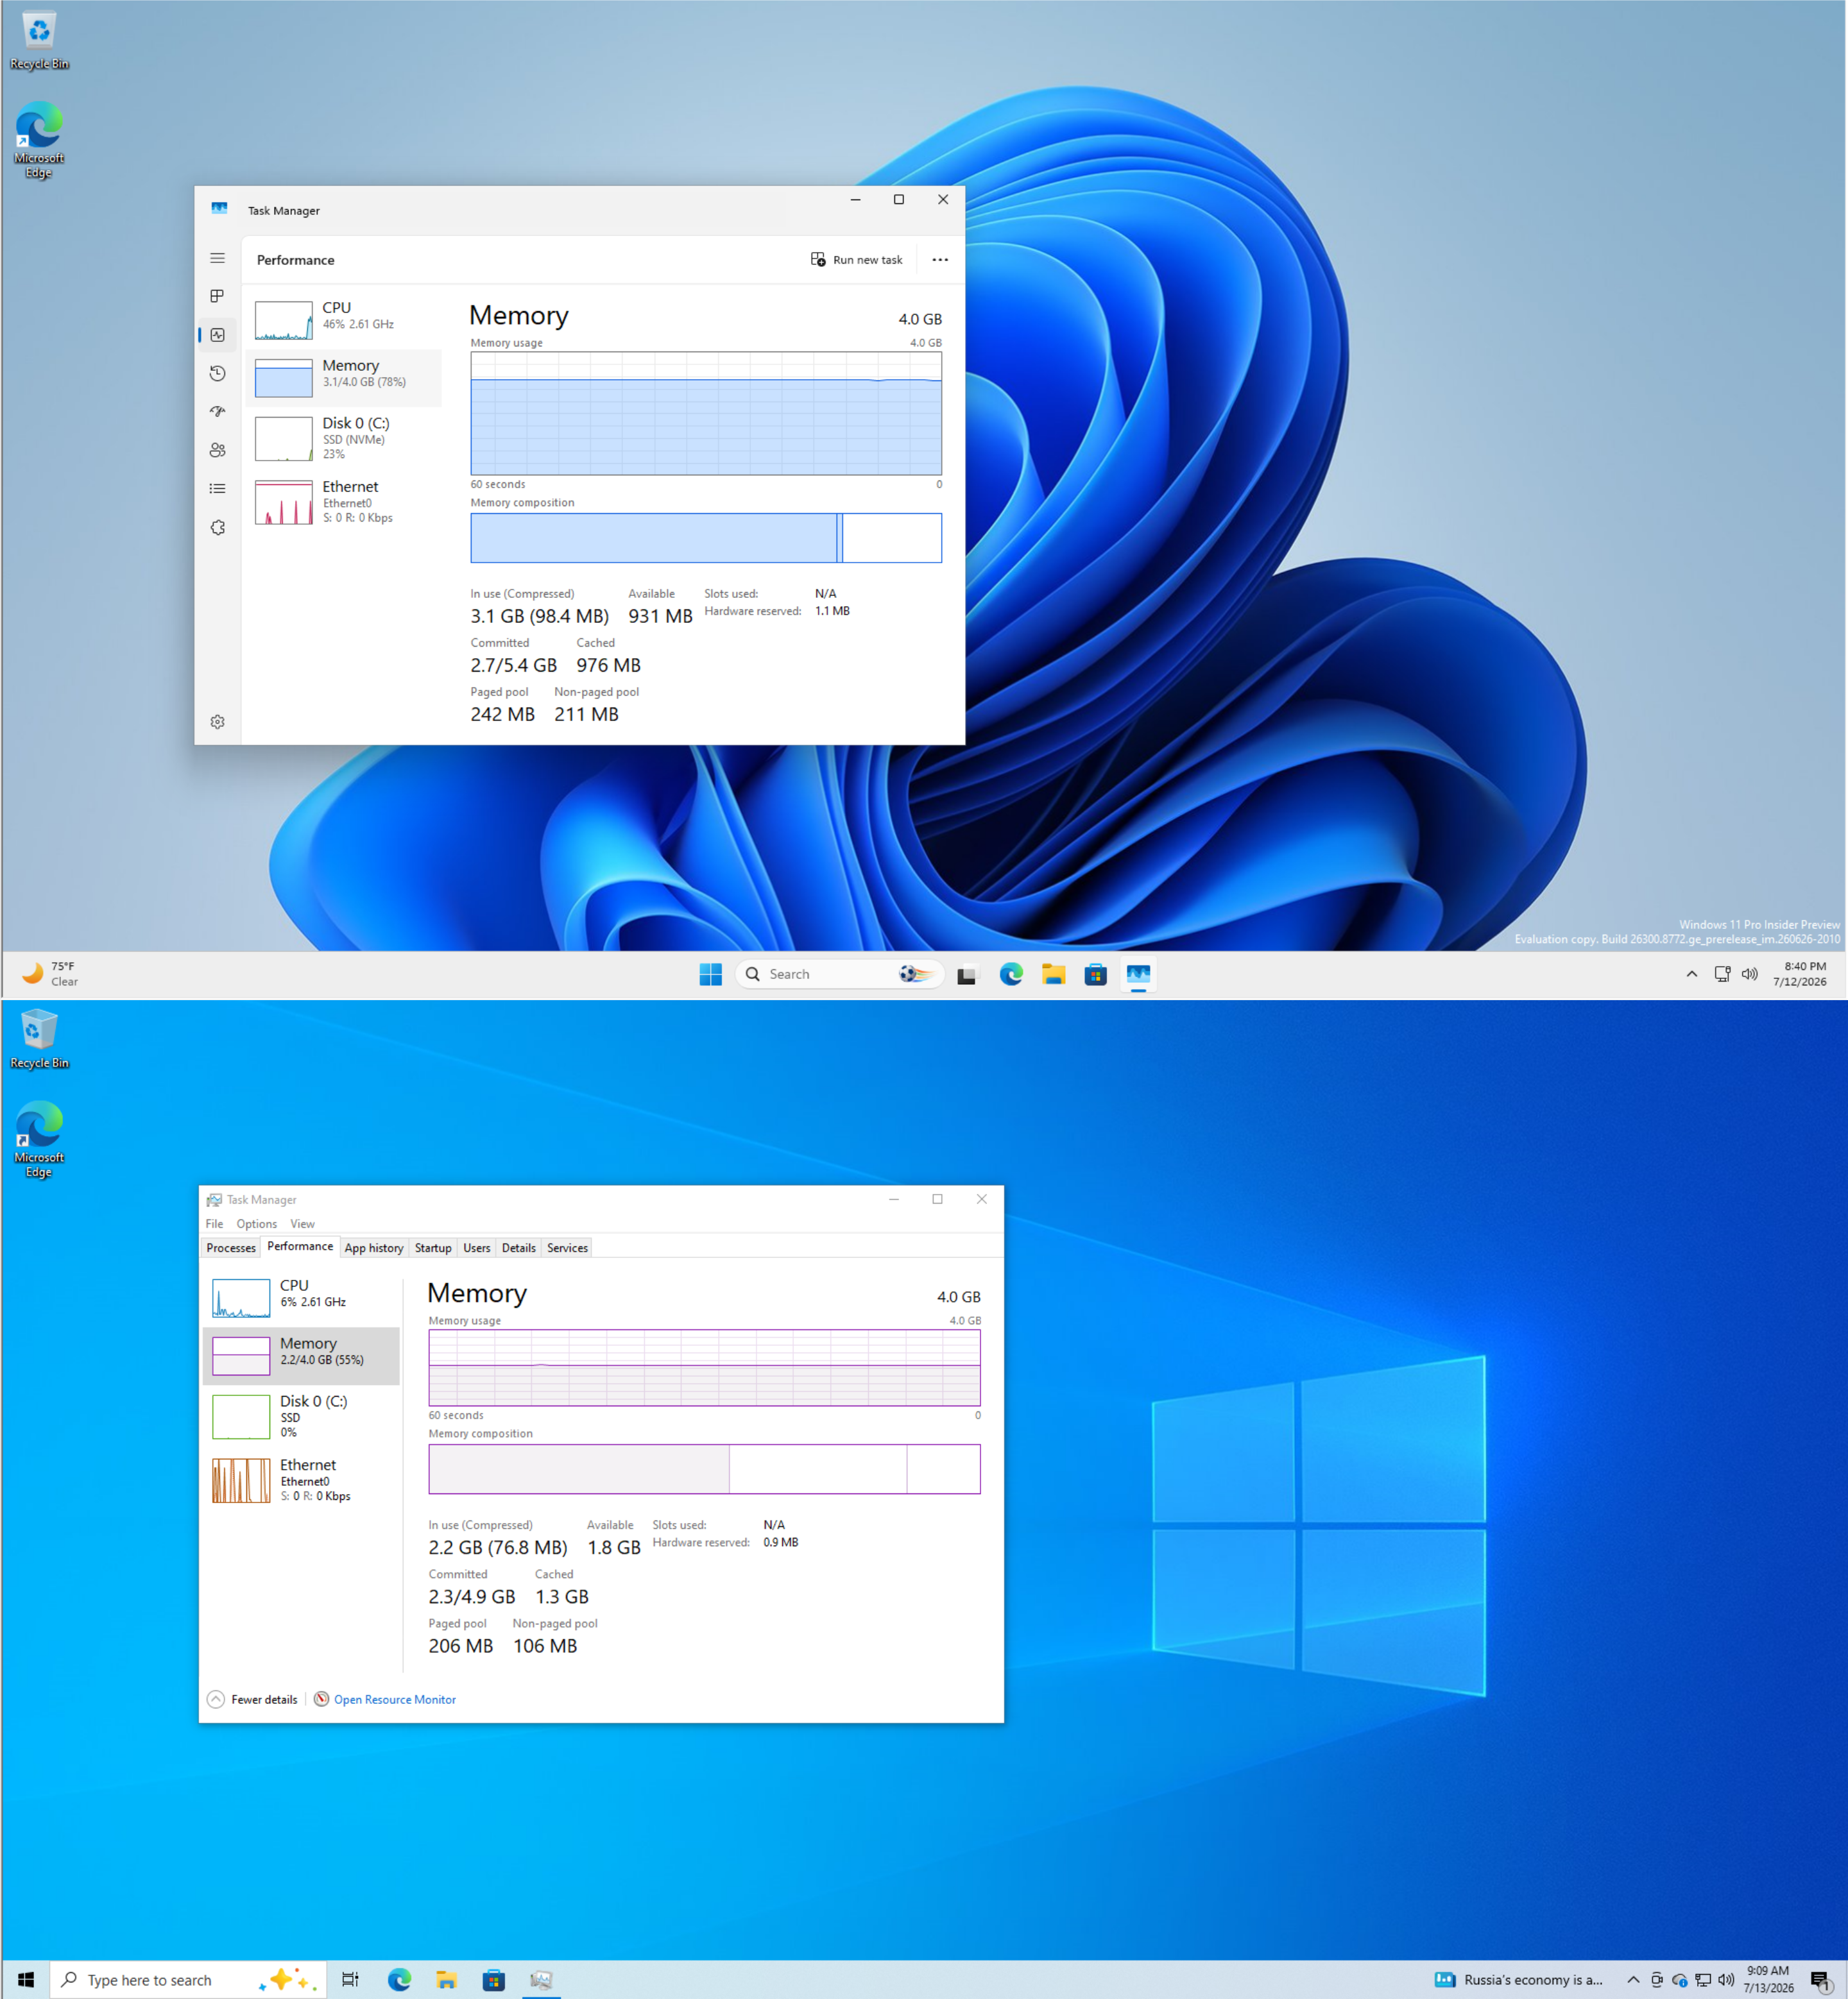The height and width of the screenshot is (1999, 1848).
Task: Open Task View on Windows 10 taskbar
Action: pos(350,1979)
